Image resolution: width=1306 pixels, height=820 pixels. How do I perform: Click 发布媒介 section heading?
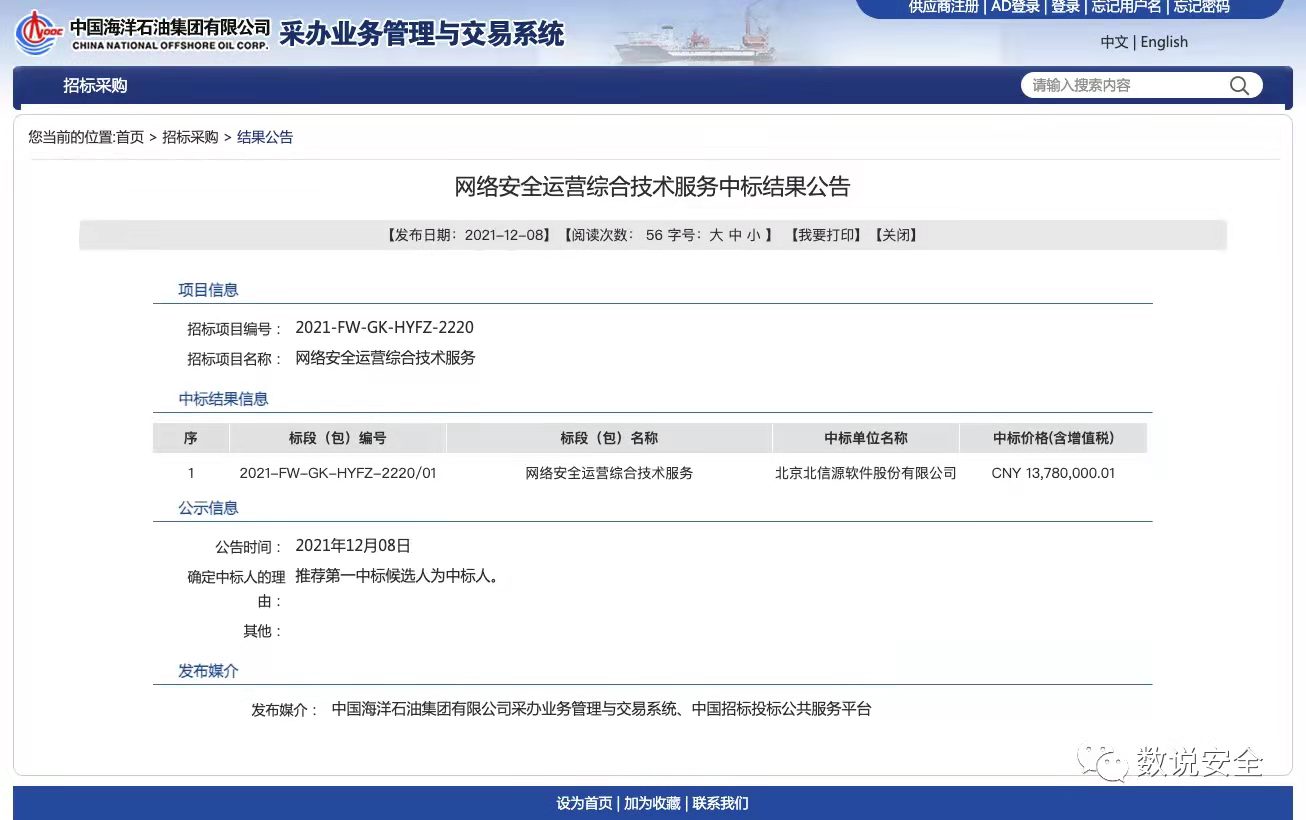click(x=208, y=671)
